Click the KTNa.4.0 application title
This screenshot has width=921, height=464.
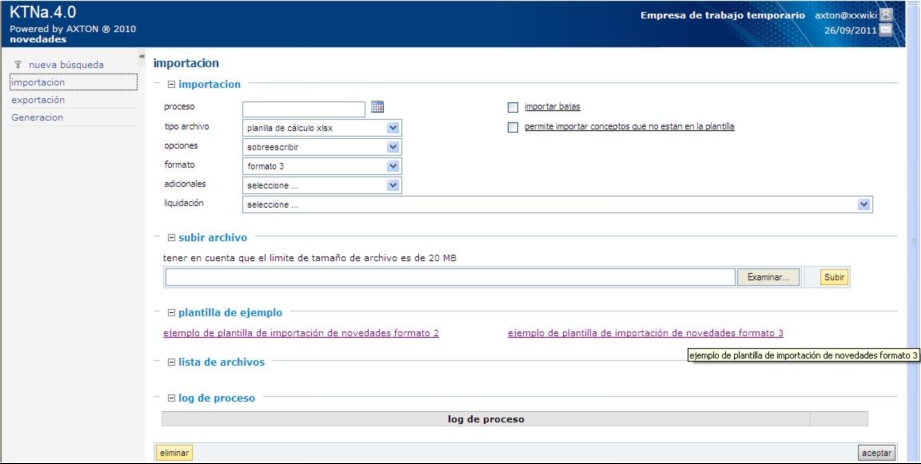click(43, 12)
